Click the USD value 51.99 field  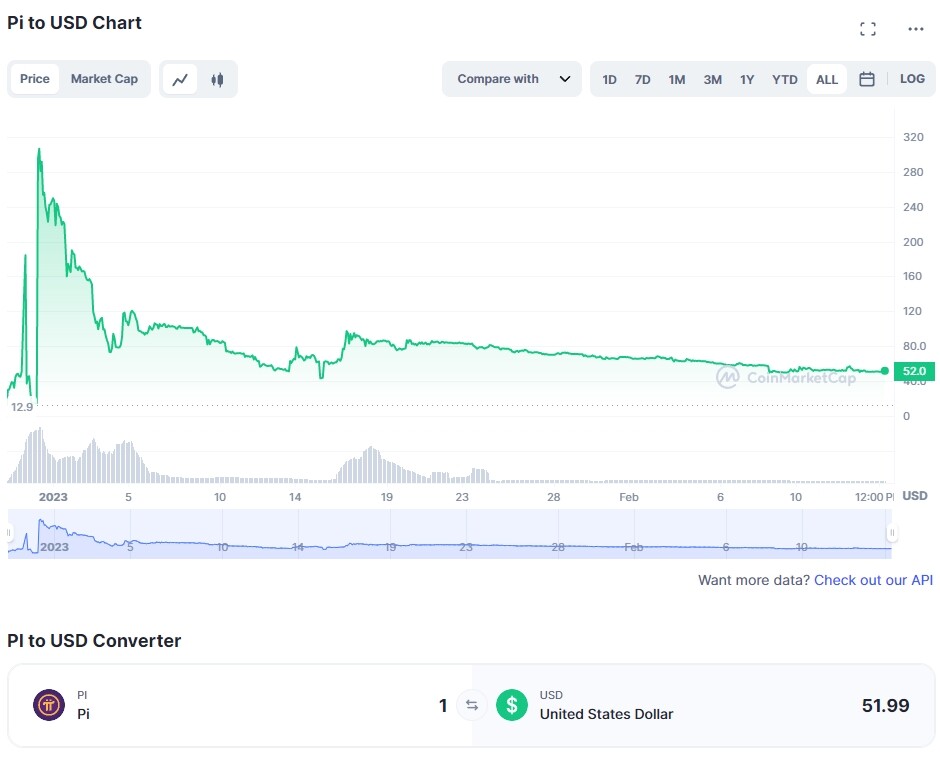(x=885, y=705)
